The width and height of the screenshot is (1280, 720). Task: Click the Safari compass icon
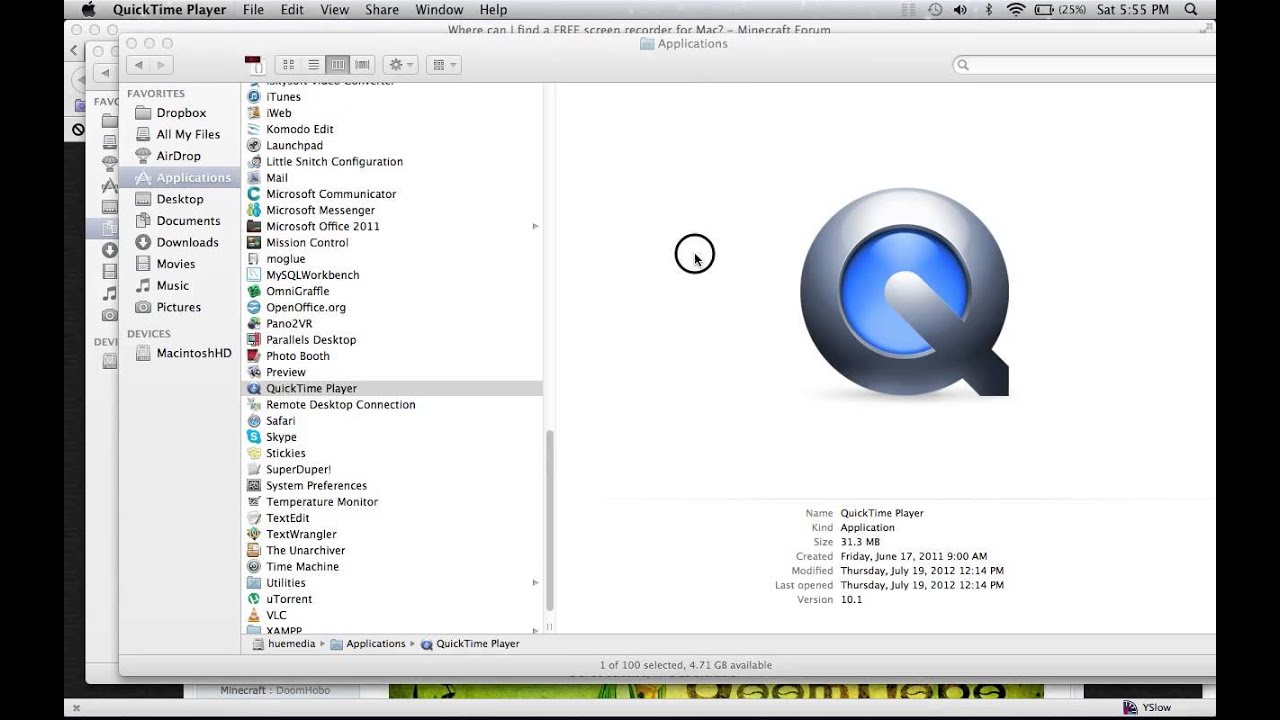tap(254, 421)
